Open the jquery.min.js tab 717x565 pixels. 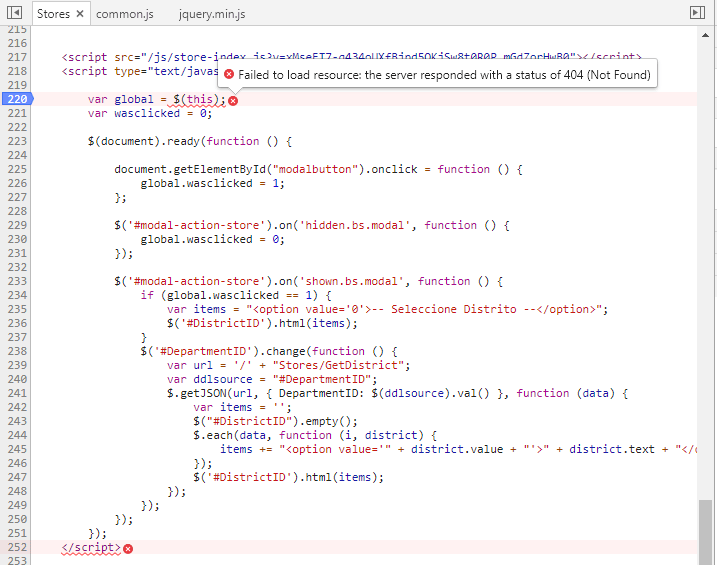click(212, 14)
